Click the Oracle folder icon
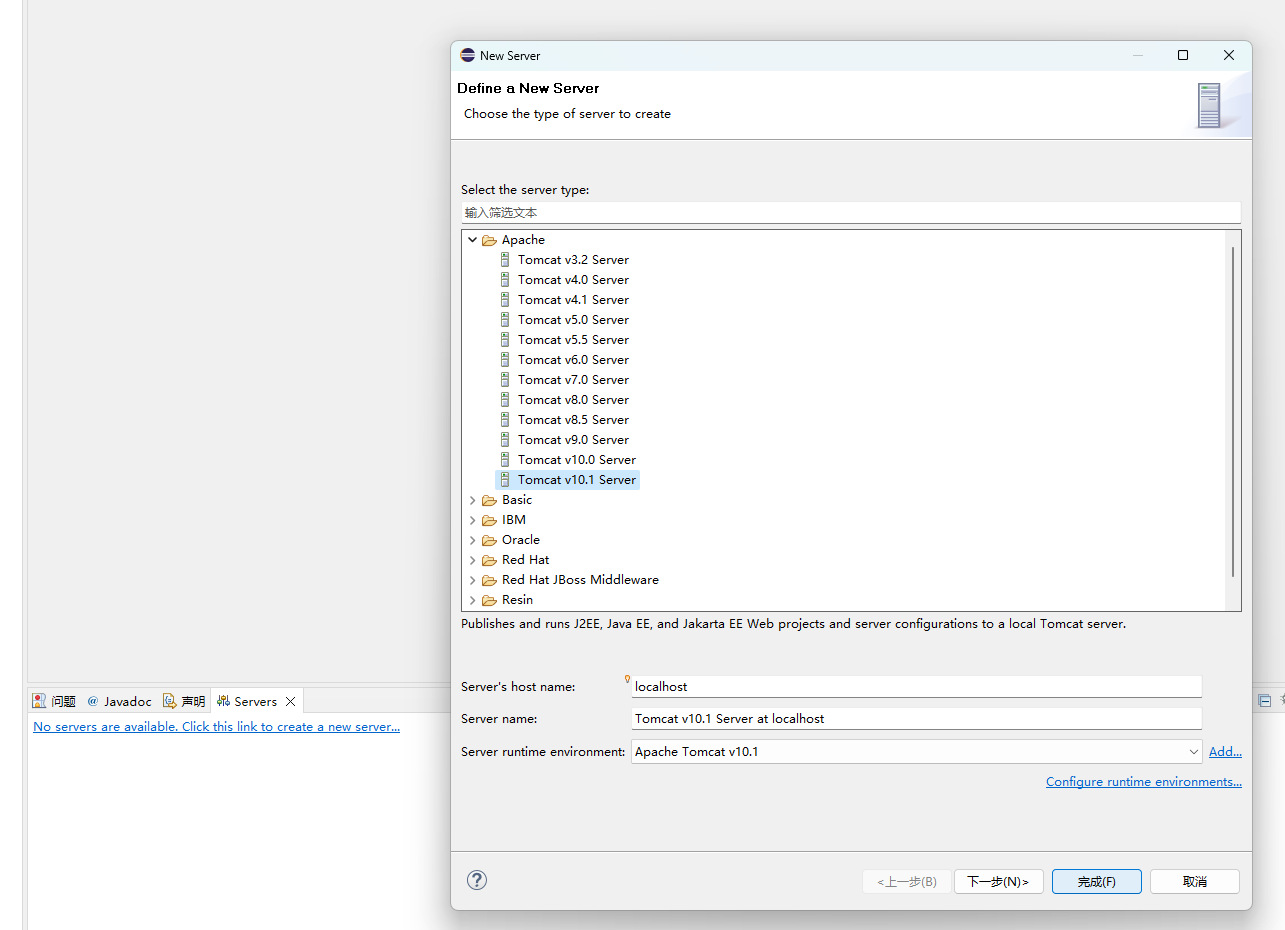The height and width of the screenshot is (930, 1285). 489,540
